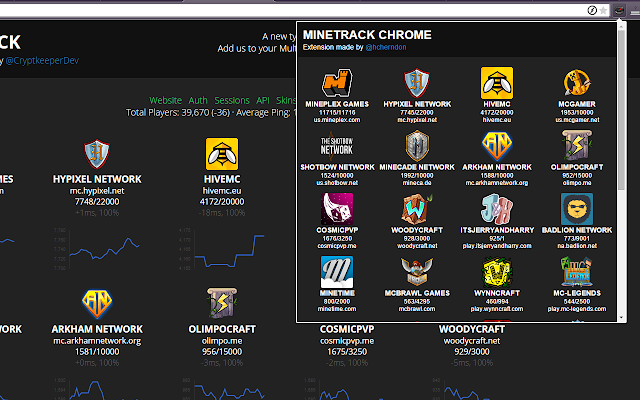Viewport: 640px width, 400px height.
Task: Click the Minetime icon in popup
Action: pos(337,272)
